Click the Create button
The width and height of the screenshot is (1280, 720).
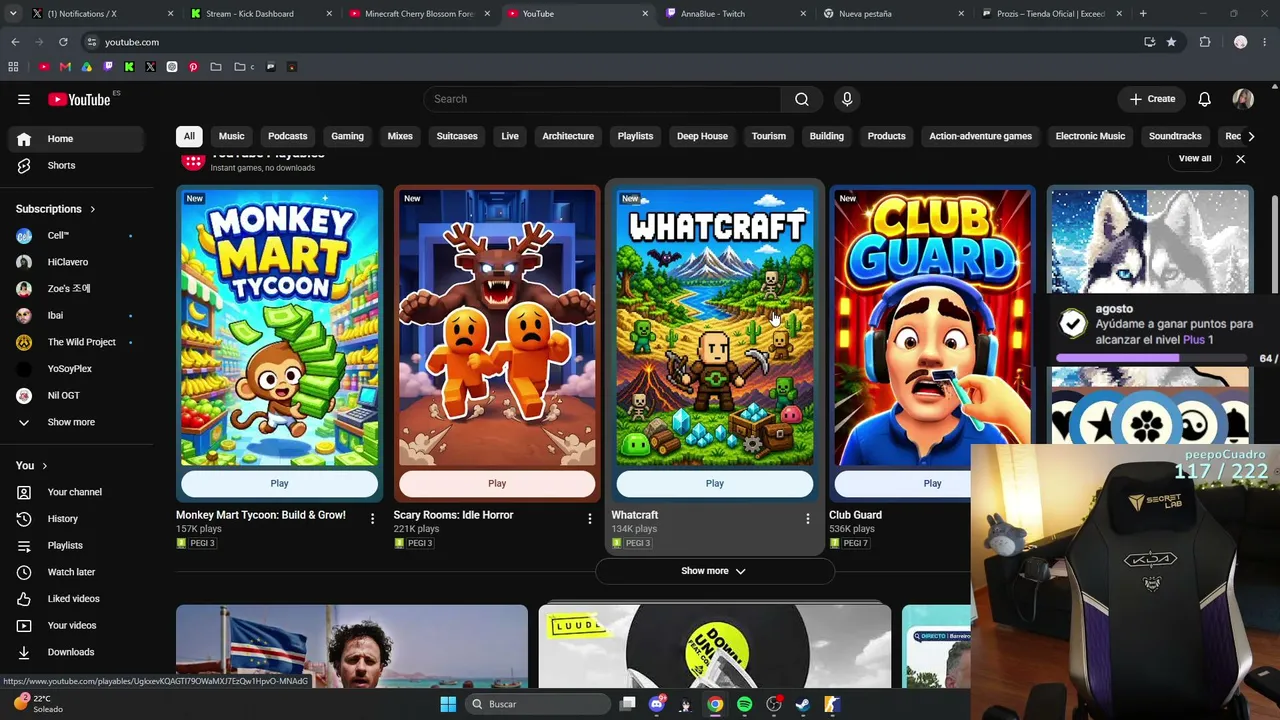[x=1152, y=99]
